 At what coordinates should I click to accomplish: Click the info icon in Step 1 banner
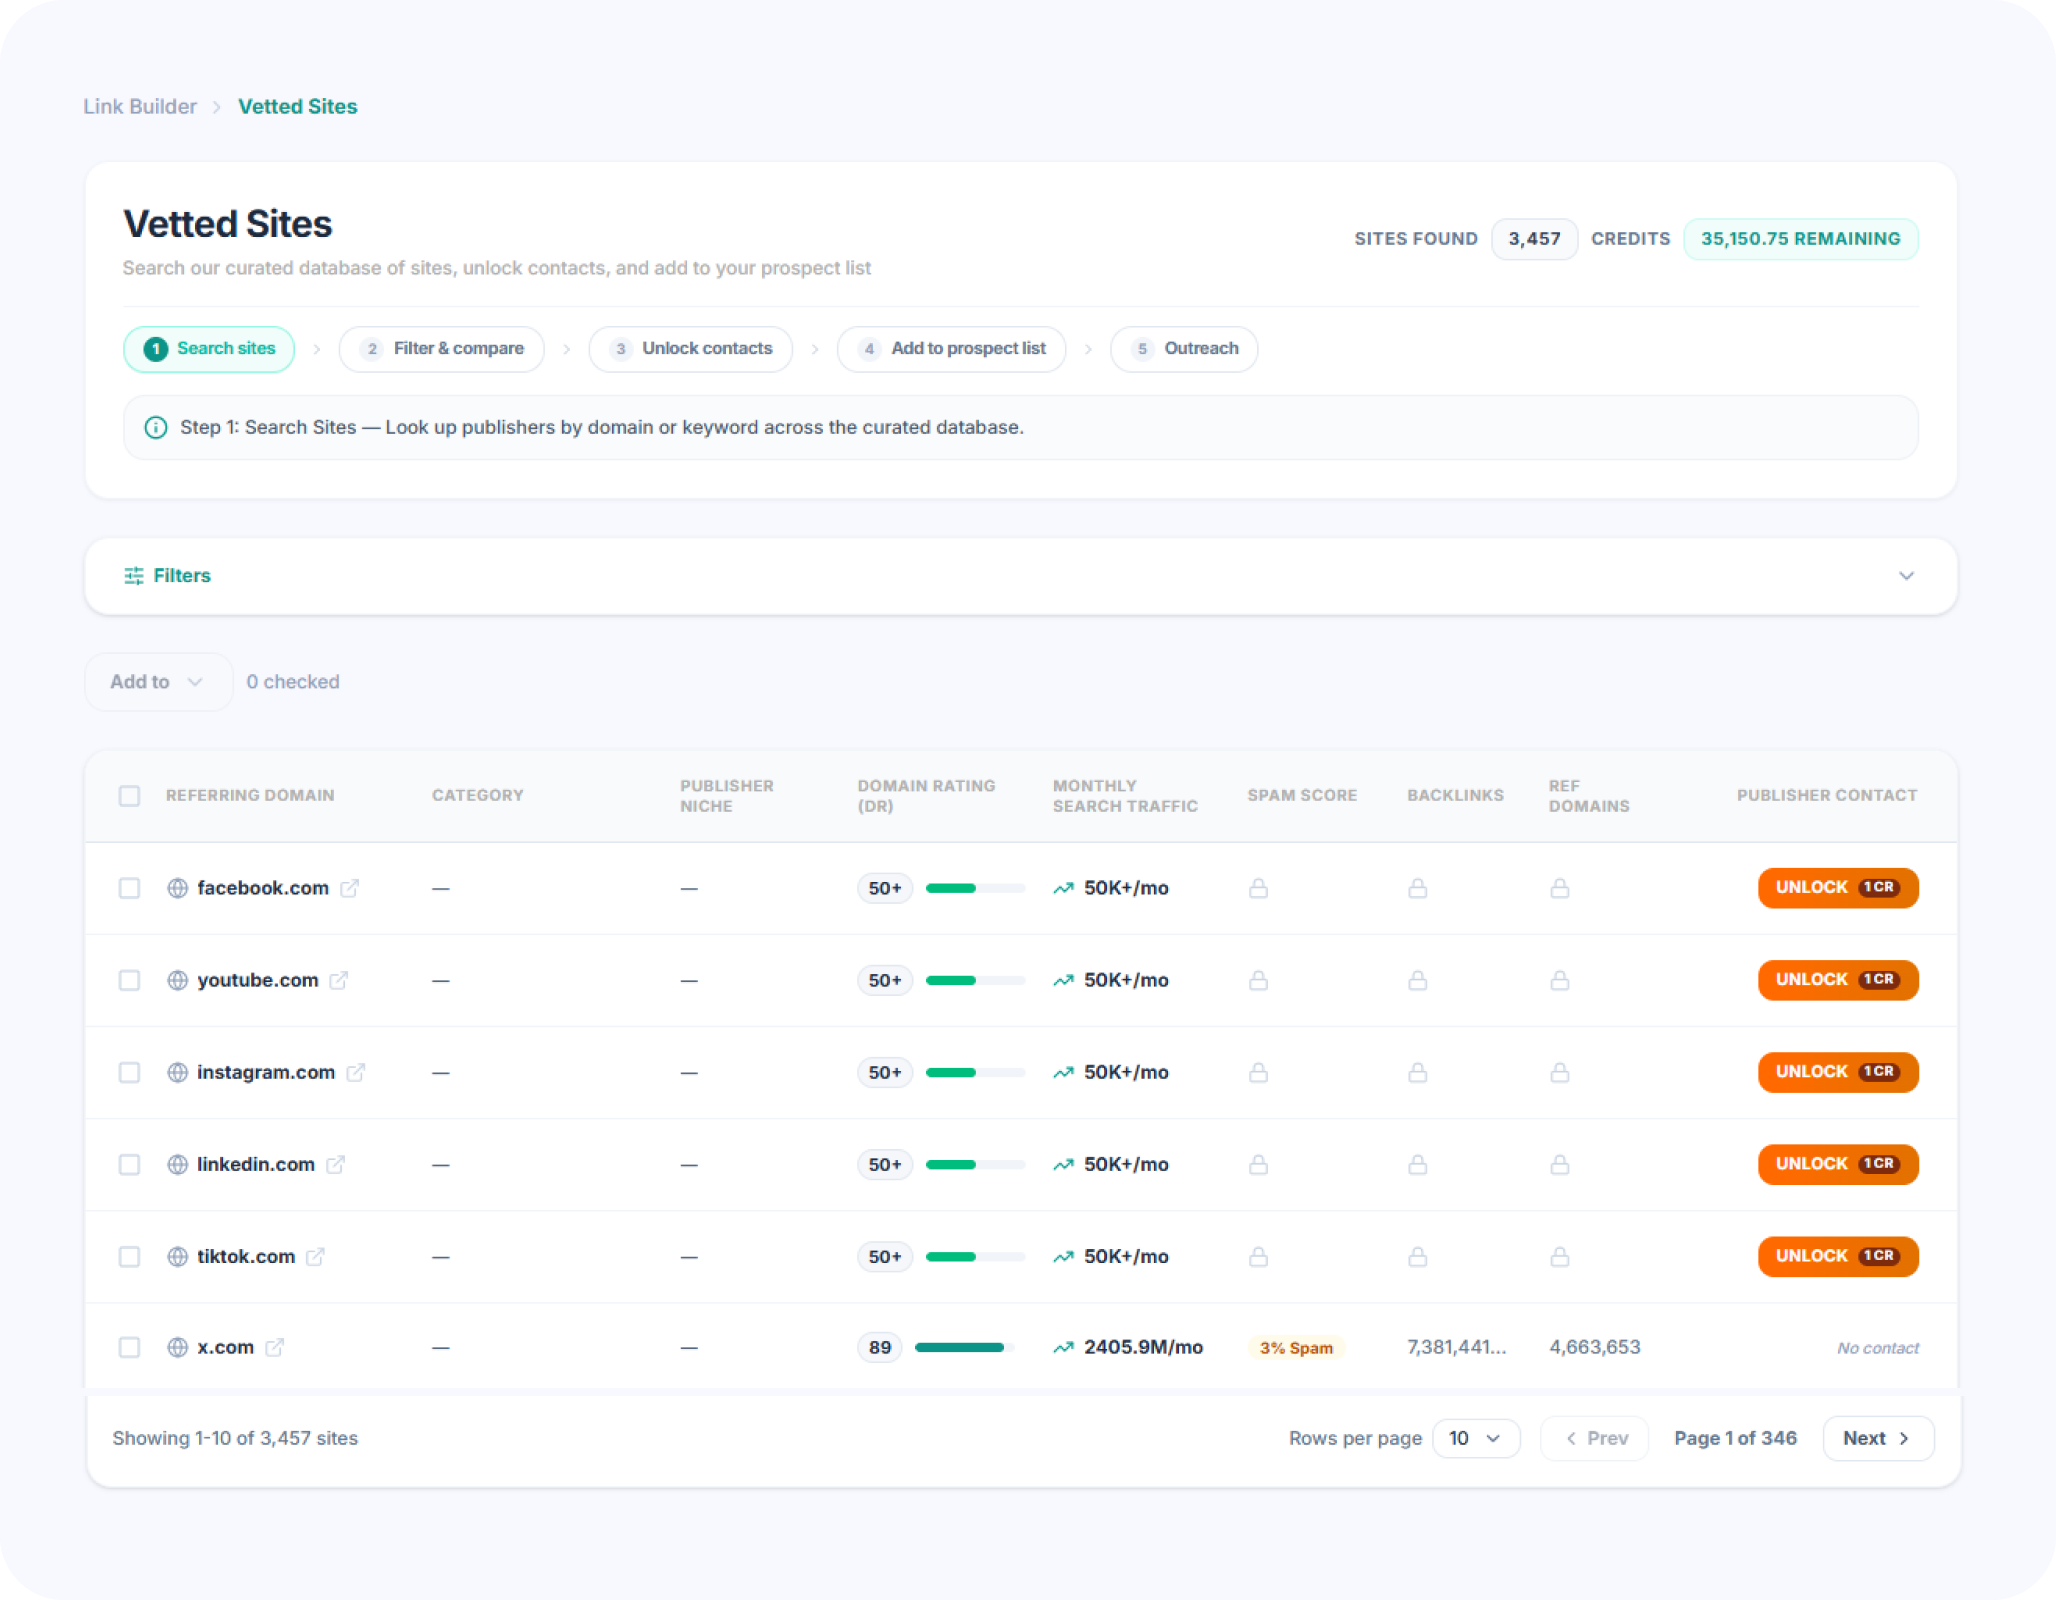pyautogui.click(x=156, y=427)
